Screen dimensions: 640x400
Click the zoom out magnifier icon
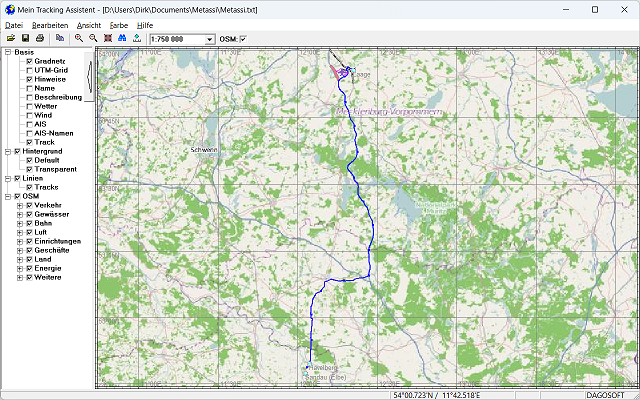[93, 38]
